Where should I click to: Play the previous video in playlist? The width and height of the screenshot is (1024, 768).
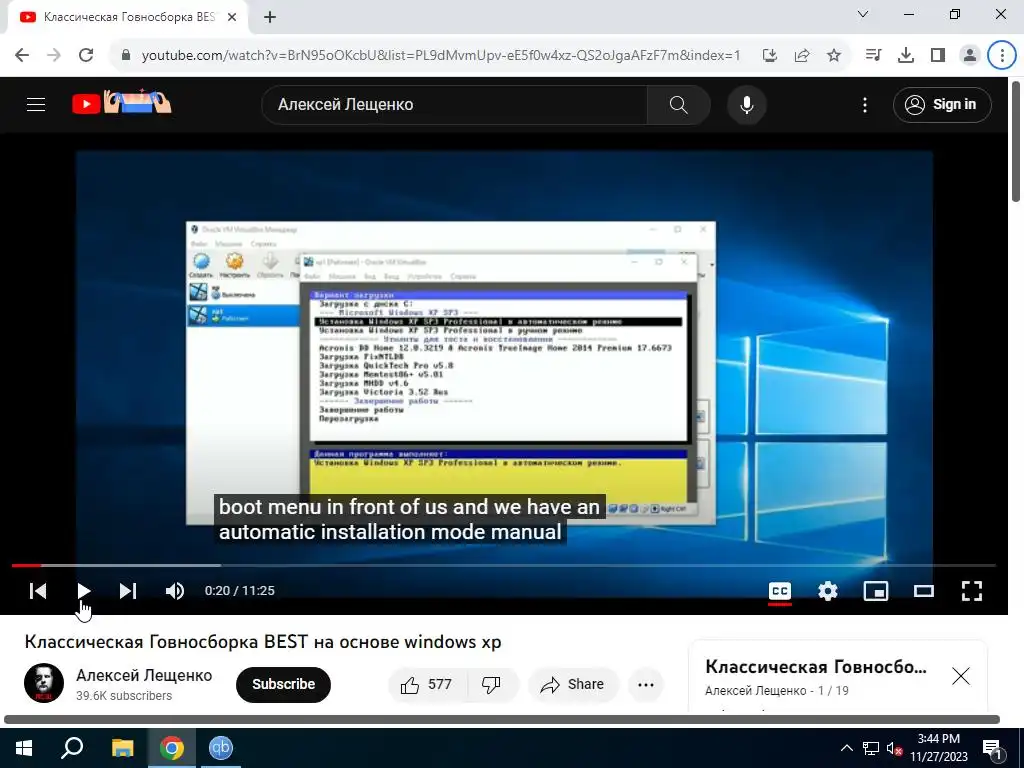[x=38, y=591]
